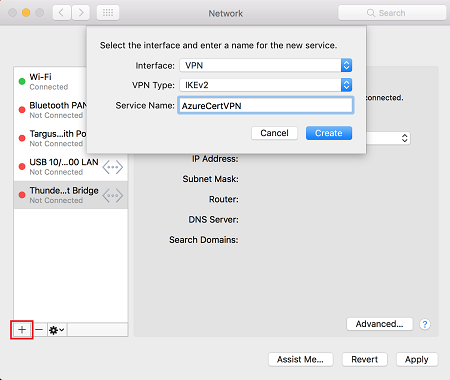The width and height of the screenshot is (450, 380).
Task: Apply the network settings
Action: pyautogui.click(x=417, y=359)
